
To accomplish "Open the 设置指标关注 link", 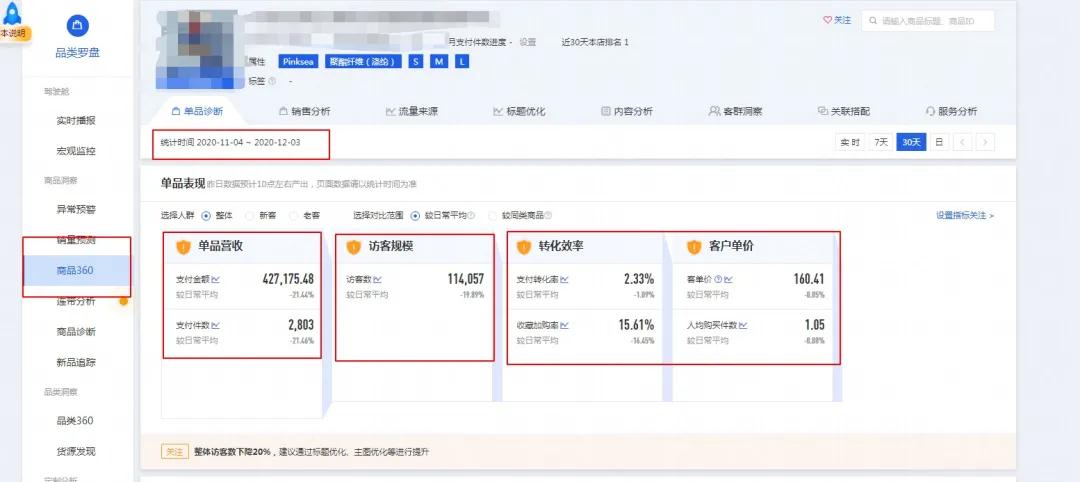I will (965, 216).
